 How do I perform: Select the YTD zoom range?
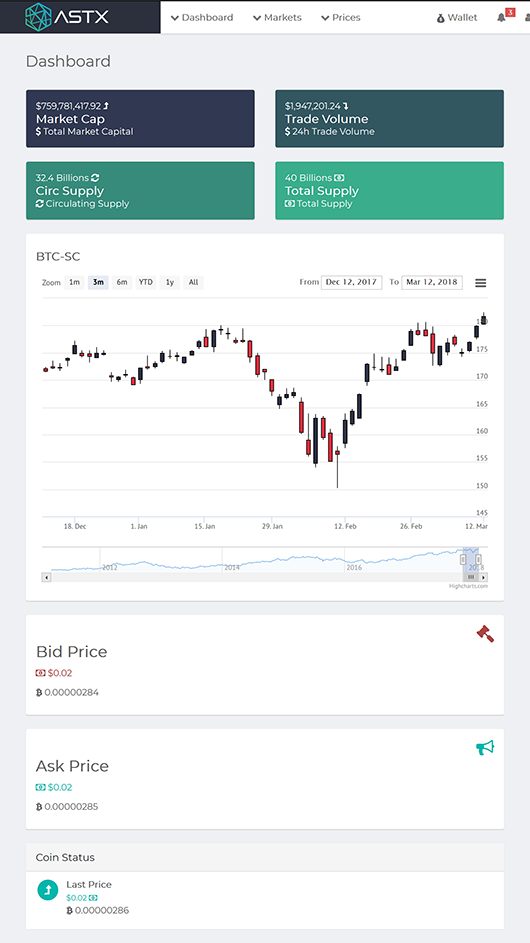(146, 282)
